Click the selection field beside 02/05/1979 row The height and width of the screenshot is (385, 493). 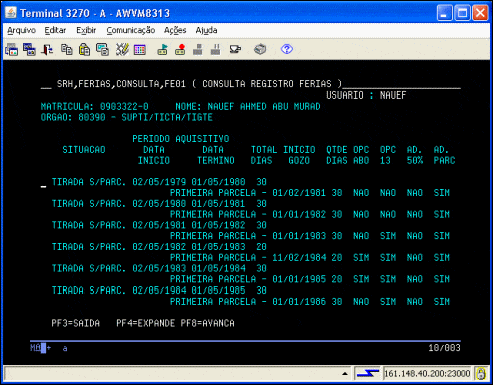point(44,183)
